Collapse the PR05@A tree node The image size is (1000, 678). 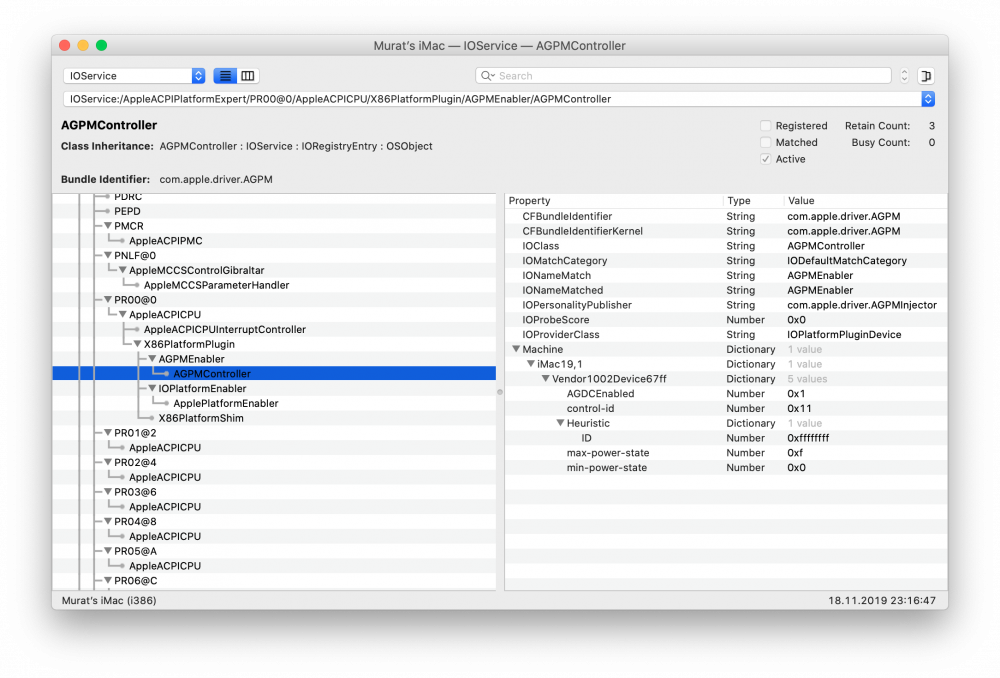pyautogui.click(x=108, y=551)
